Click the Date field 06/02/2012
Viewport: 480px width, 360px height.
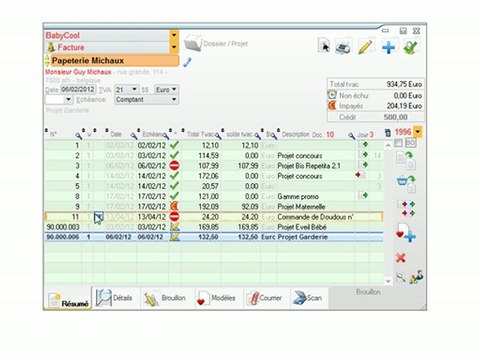pos(78,89)
